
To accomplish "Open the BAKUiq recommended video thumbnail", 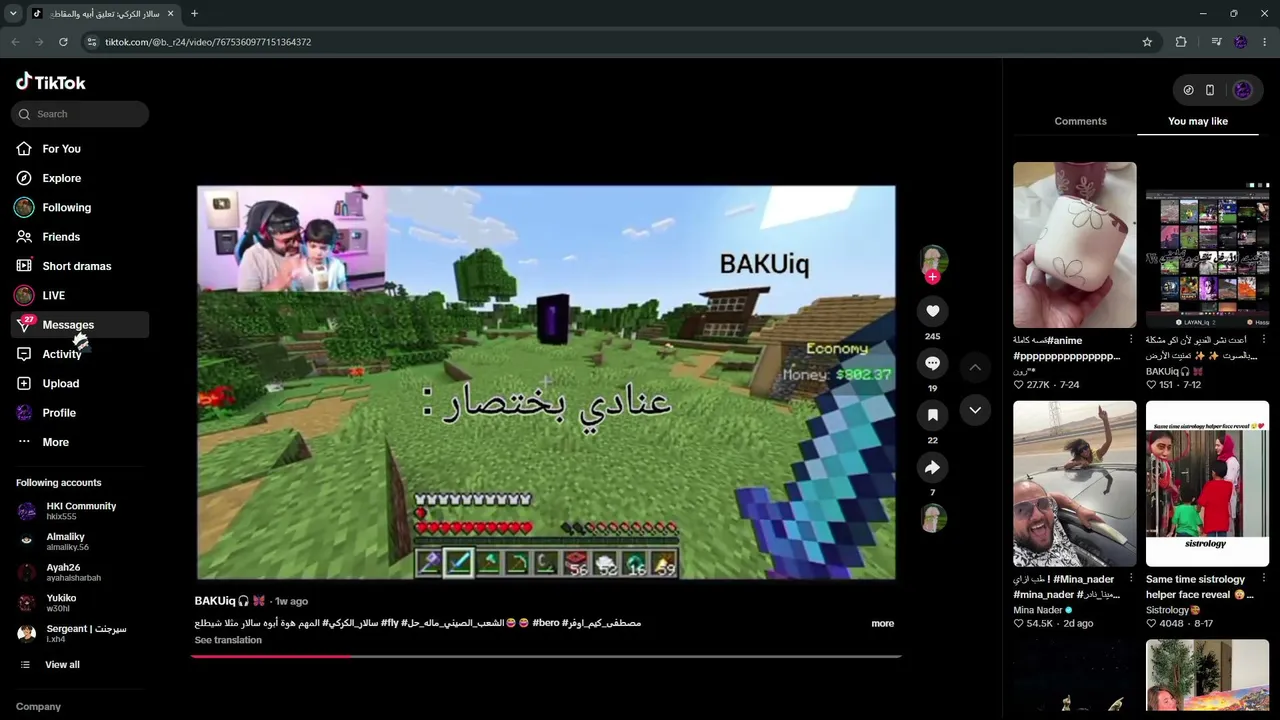I will tap(1207, 245).
